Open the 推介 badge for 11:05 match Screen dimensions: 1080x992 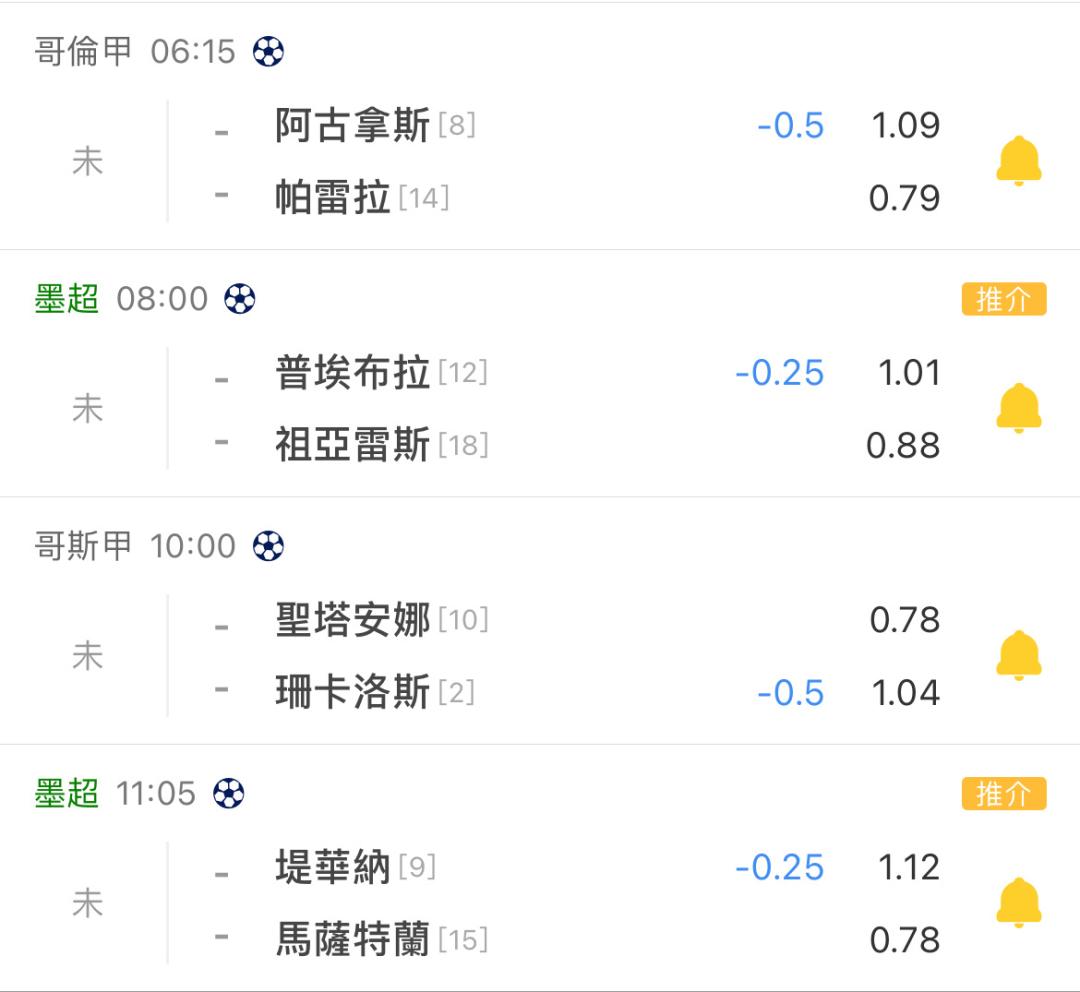(1004, 794)
